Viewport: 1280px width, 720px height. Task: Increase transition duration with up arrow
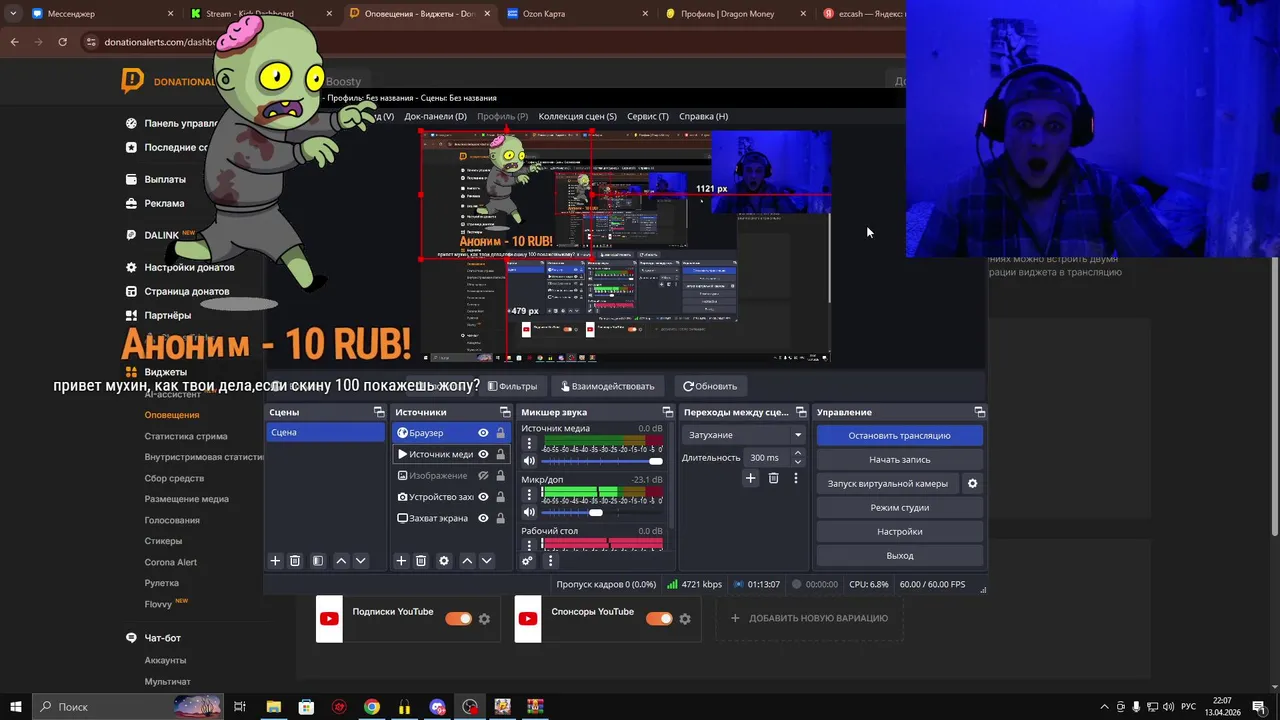[797, 453]
